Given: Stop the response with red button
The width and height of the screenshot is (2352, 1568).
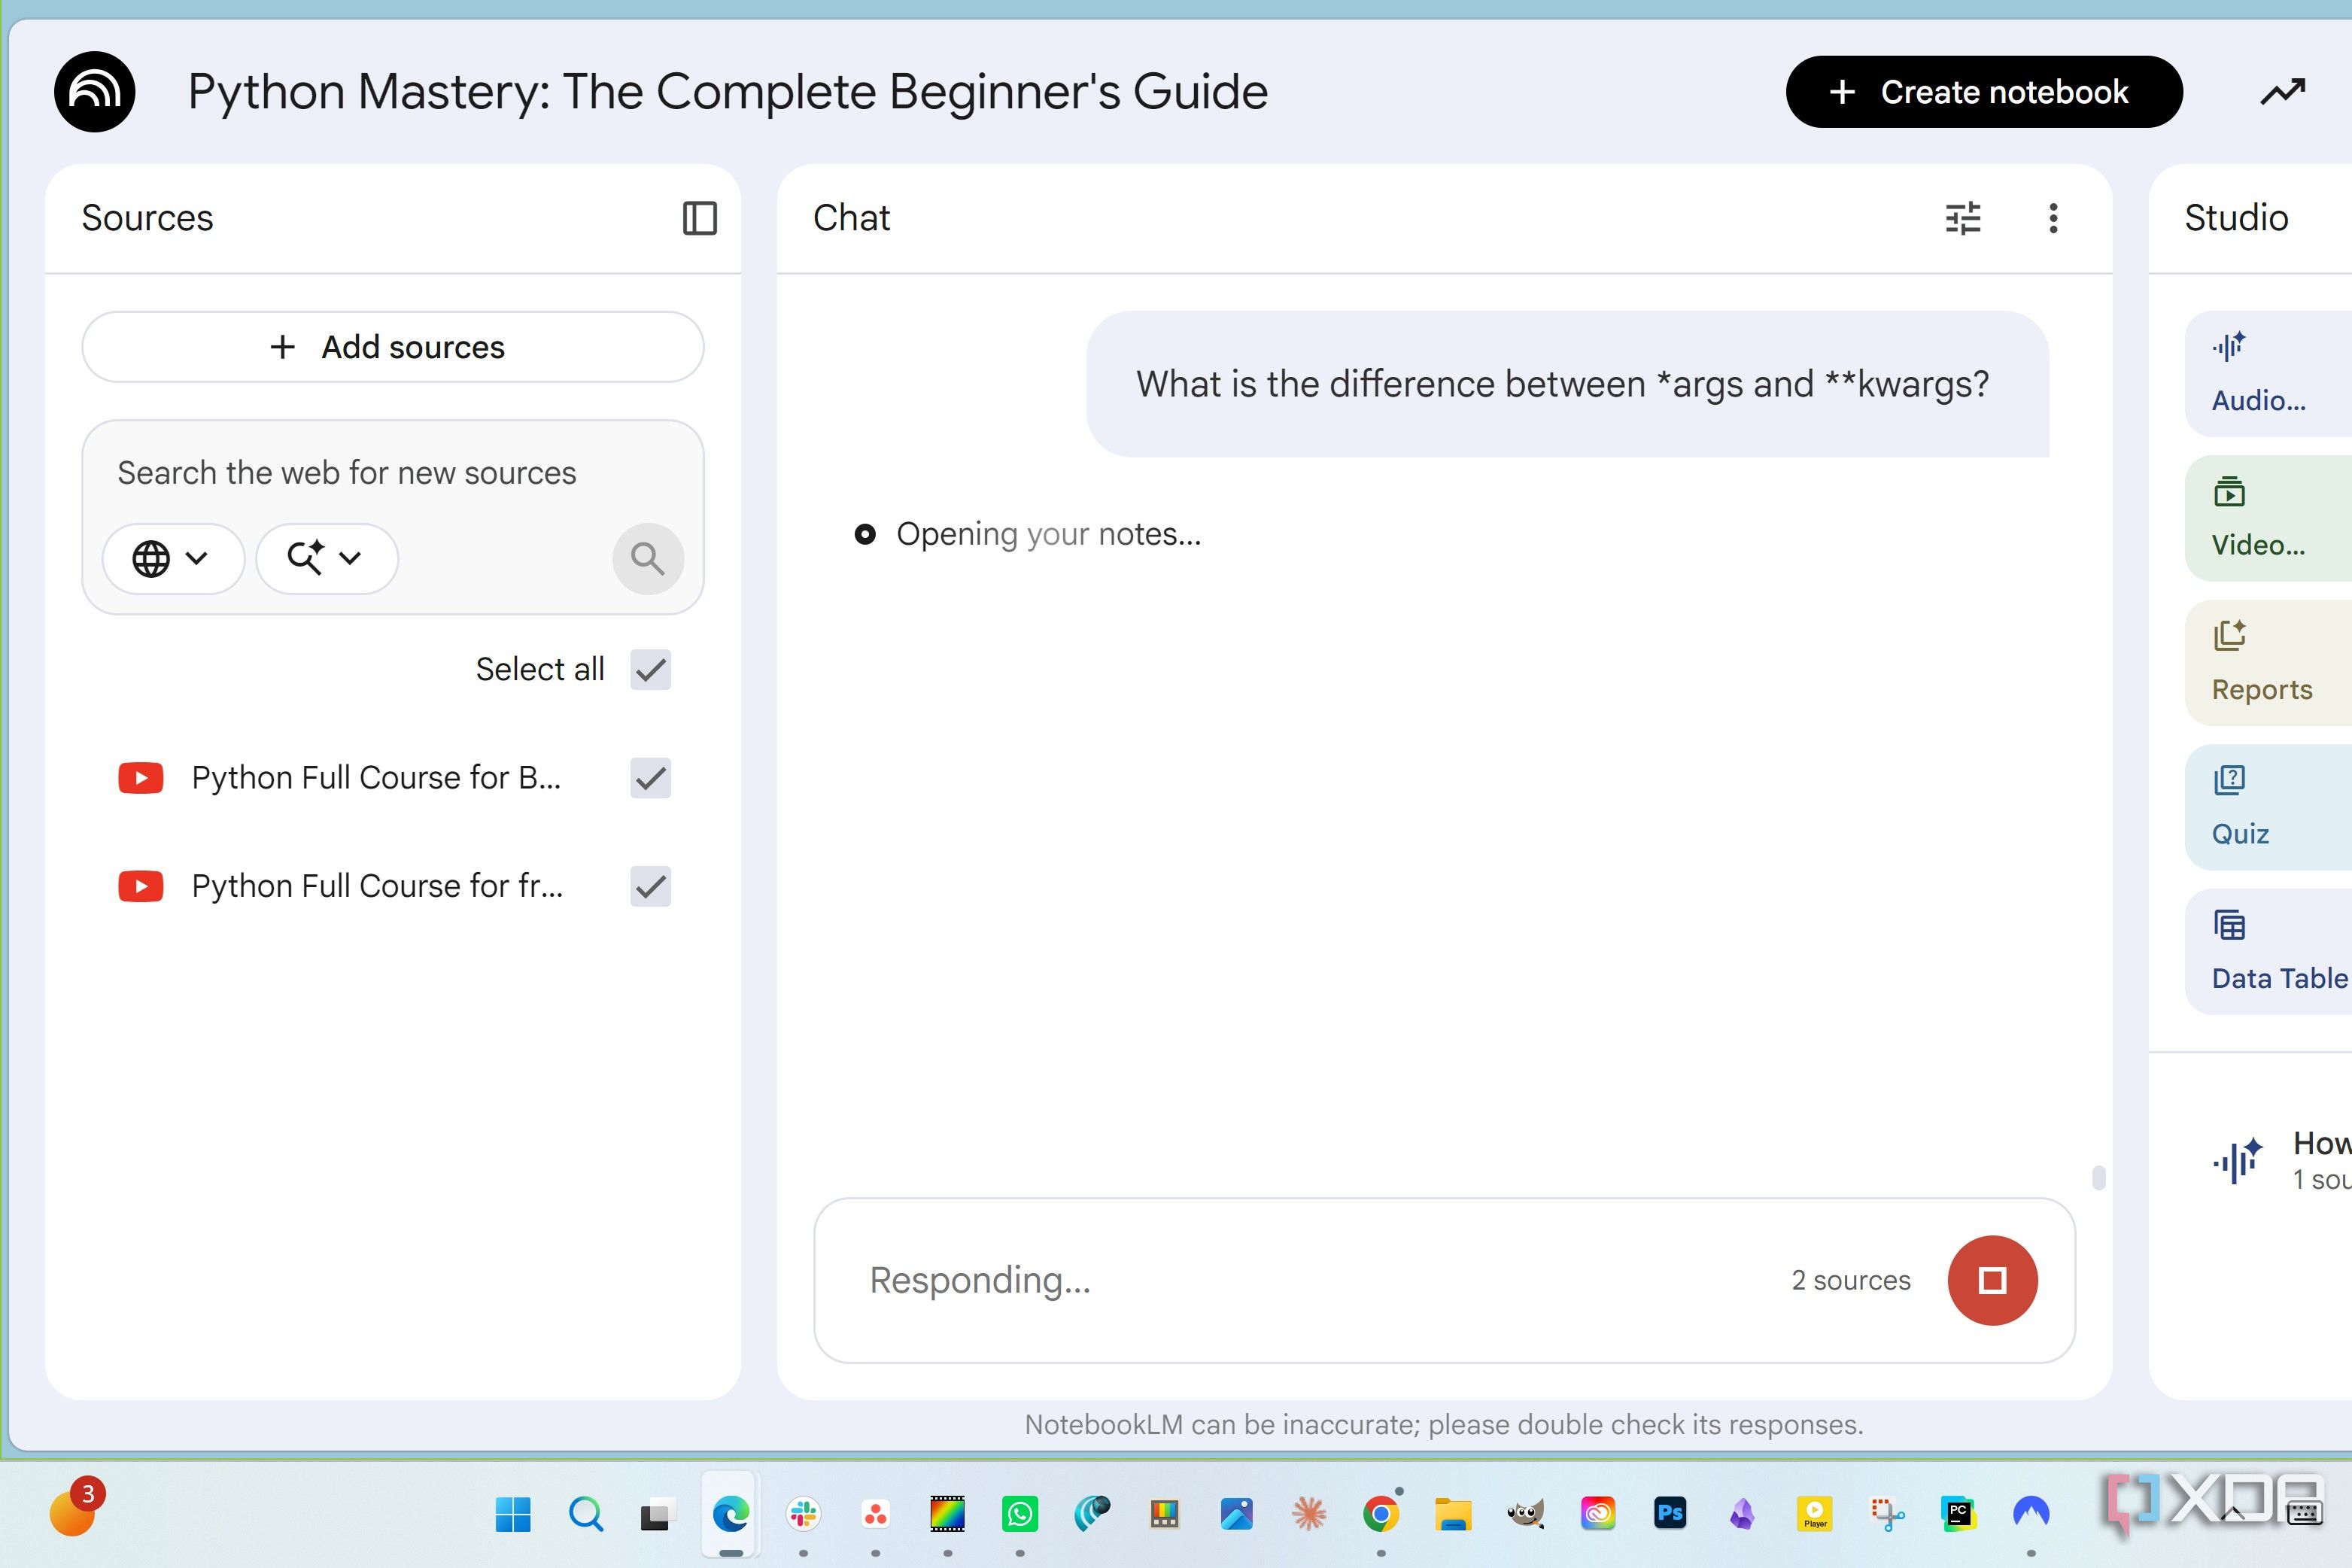Looking at the screenshot, I should click(1992, 1280).
